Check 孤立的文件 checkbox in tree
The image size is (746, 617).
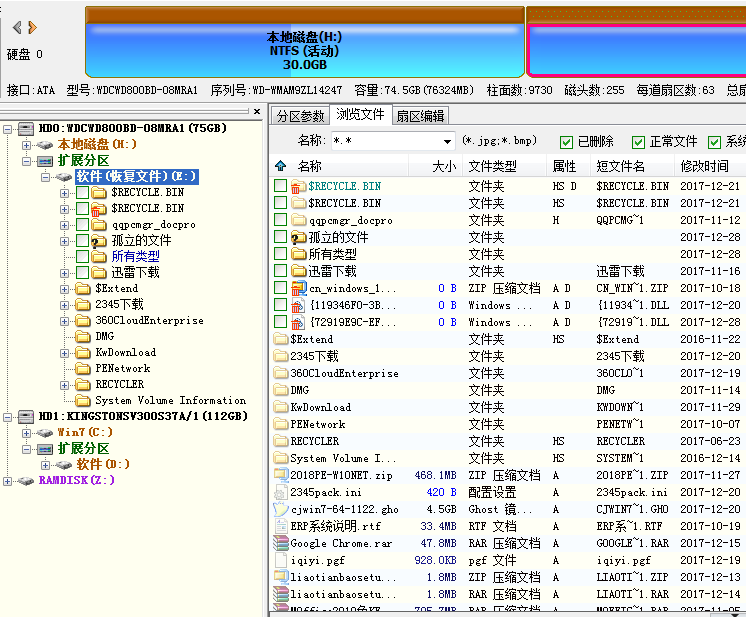[x=83, y=241]
